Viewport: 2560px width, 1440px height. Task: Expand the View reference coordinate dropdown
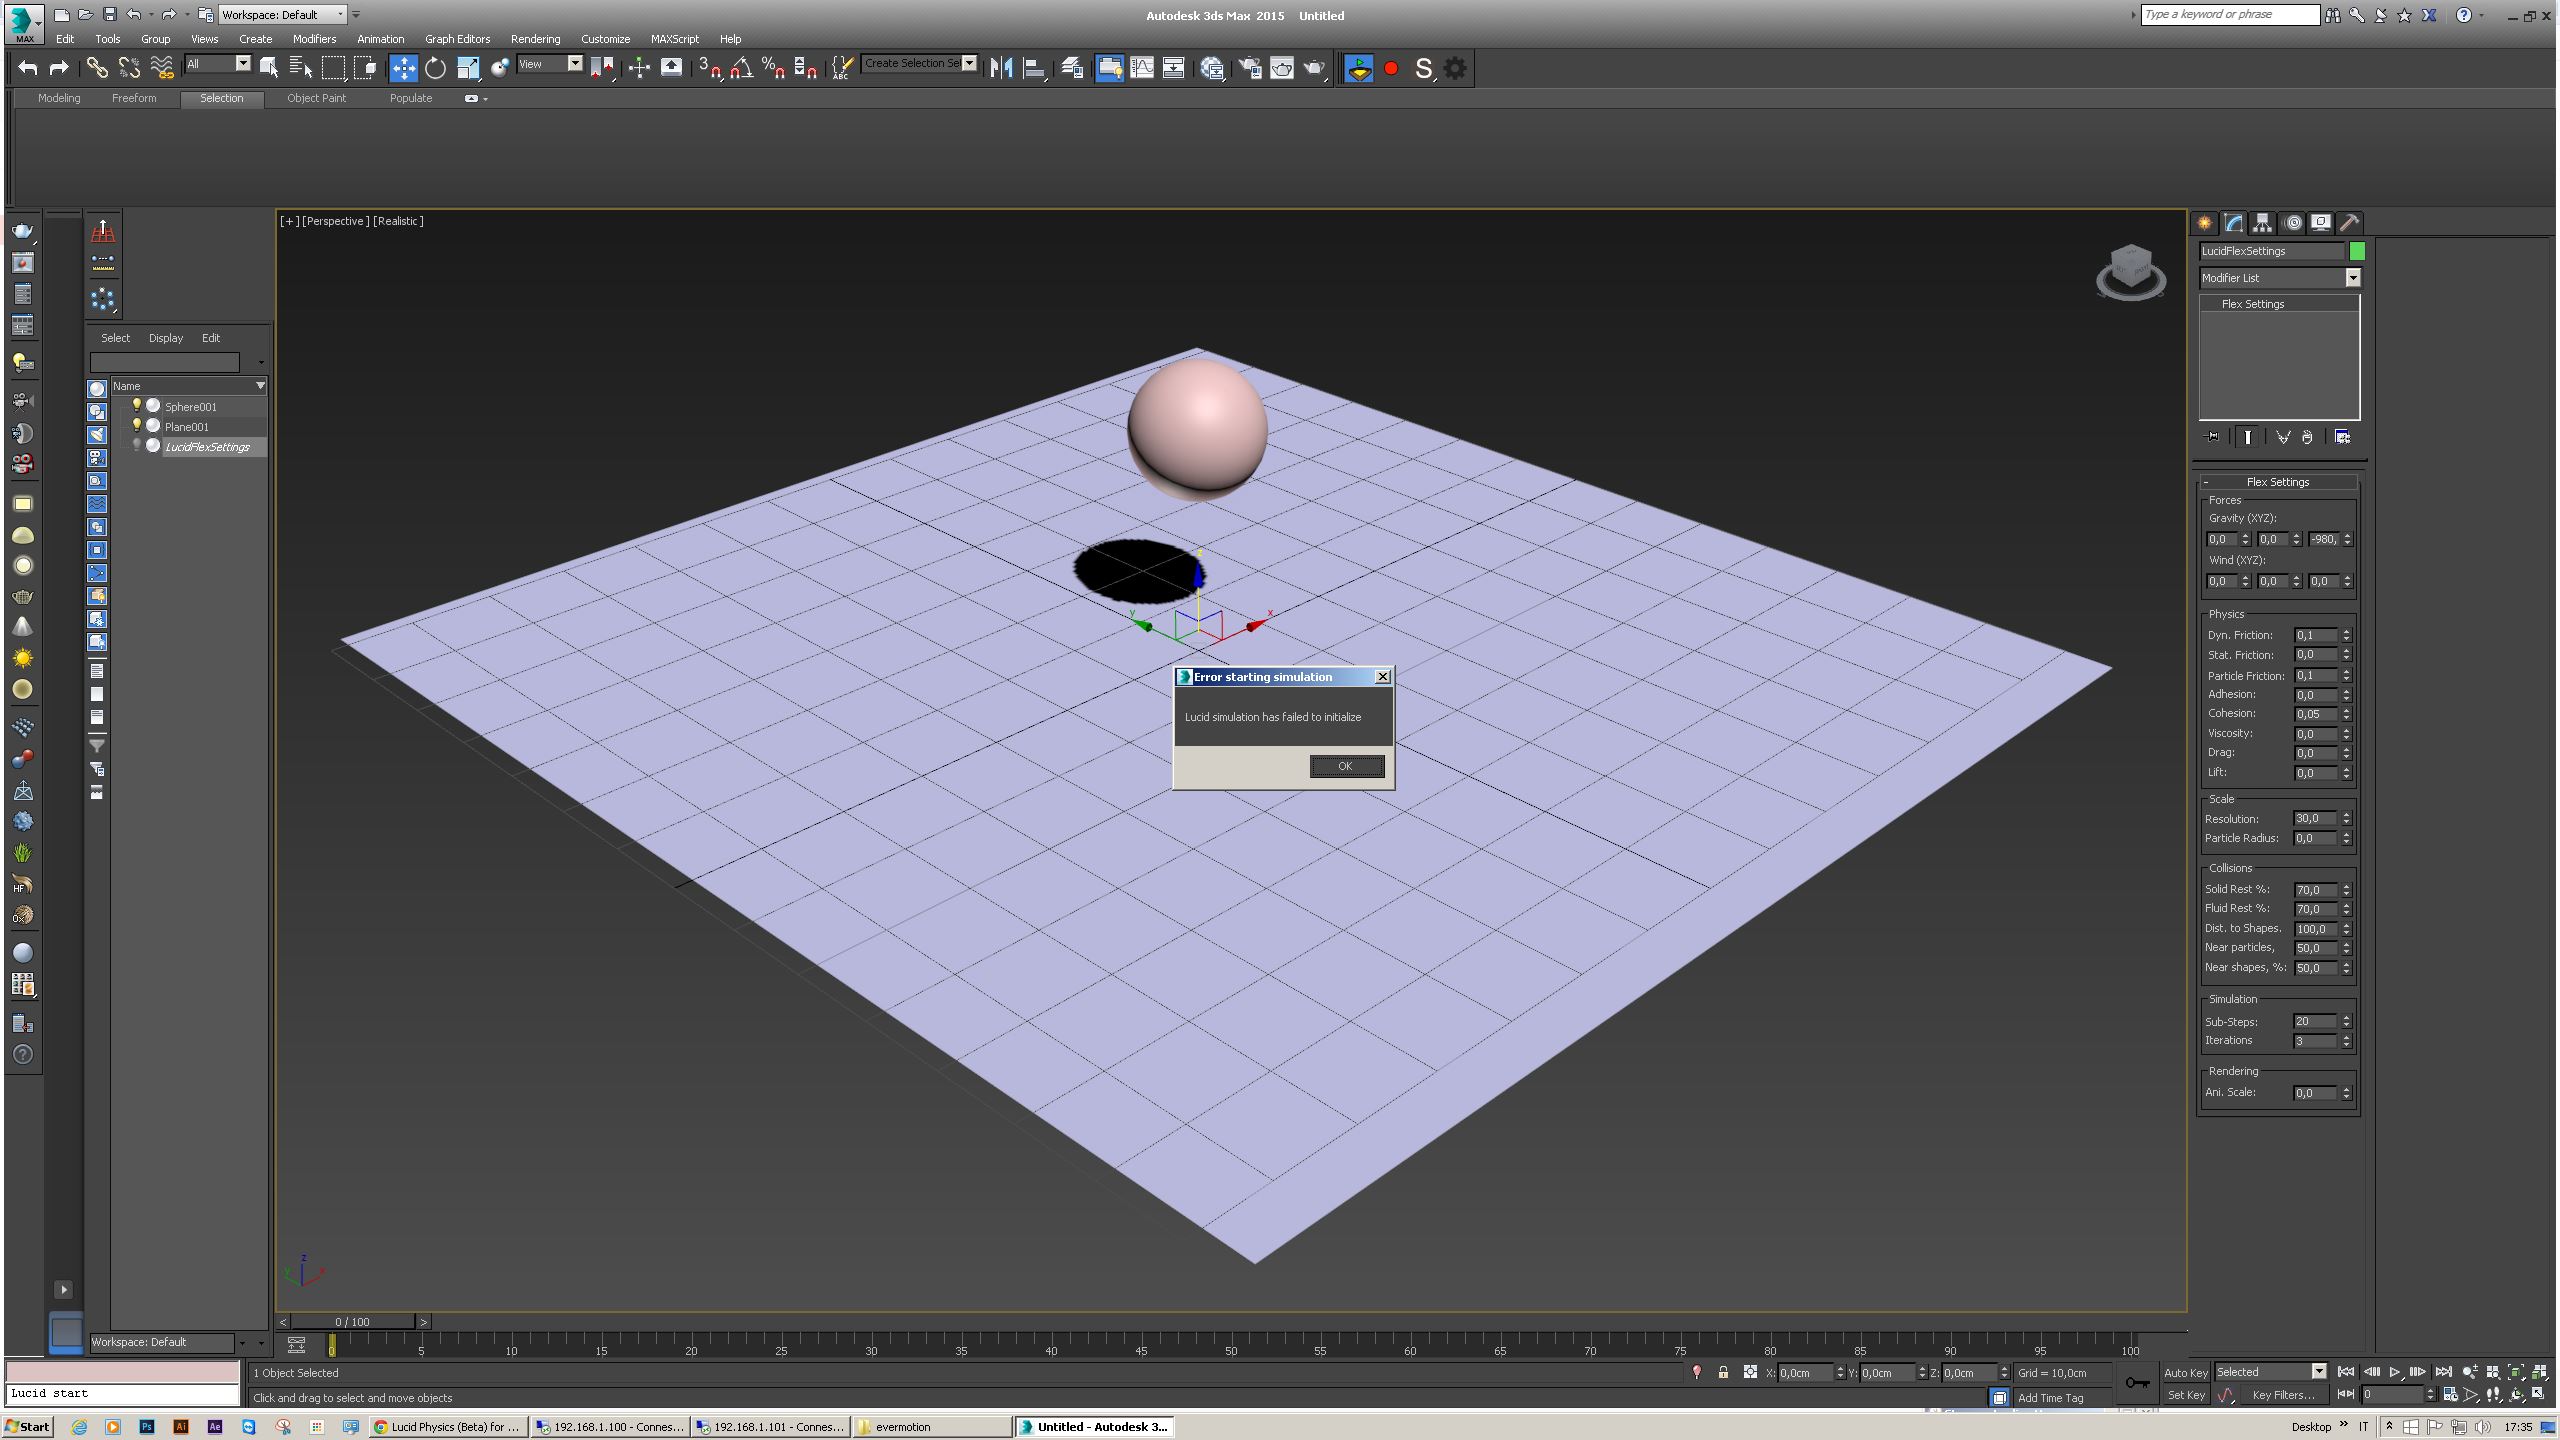click(x=574, y=64)
